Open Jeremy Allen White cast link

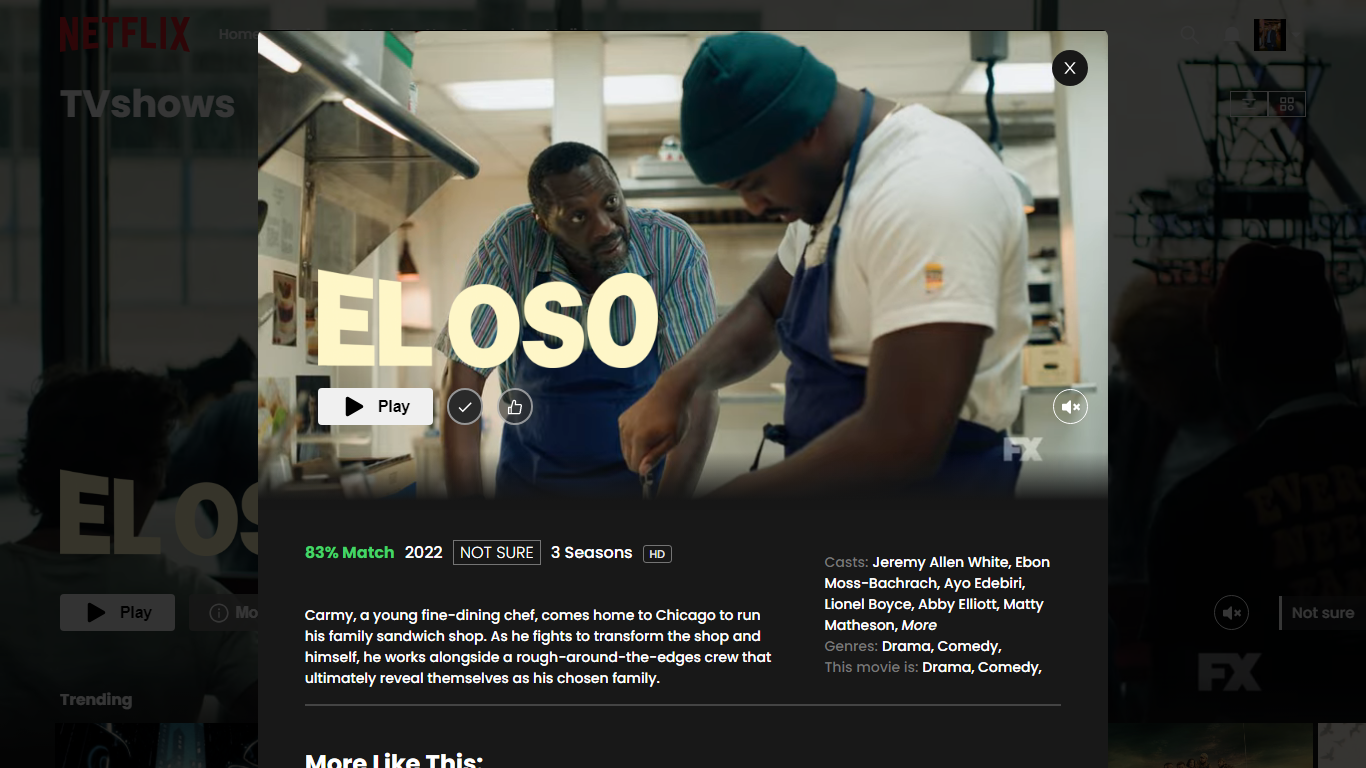(941, 562)
